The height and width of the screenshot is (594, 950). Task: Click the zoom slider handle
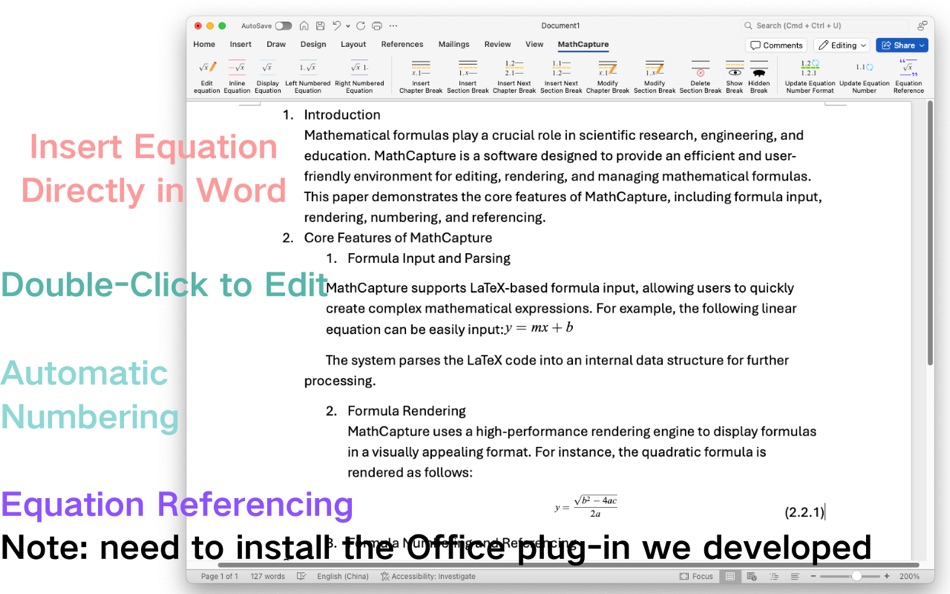pyautogui.click(x=856, y=576)
